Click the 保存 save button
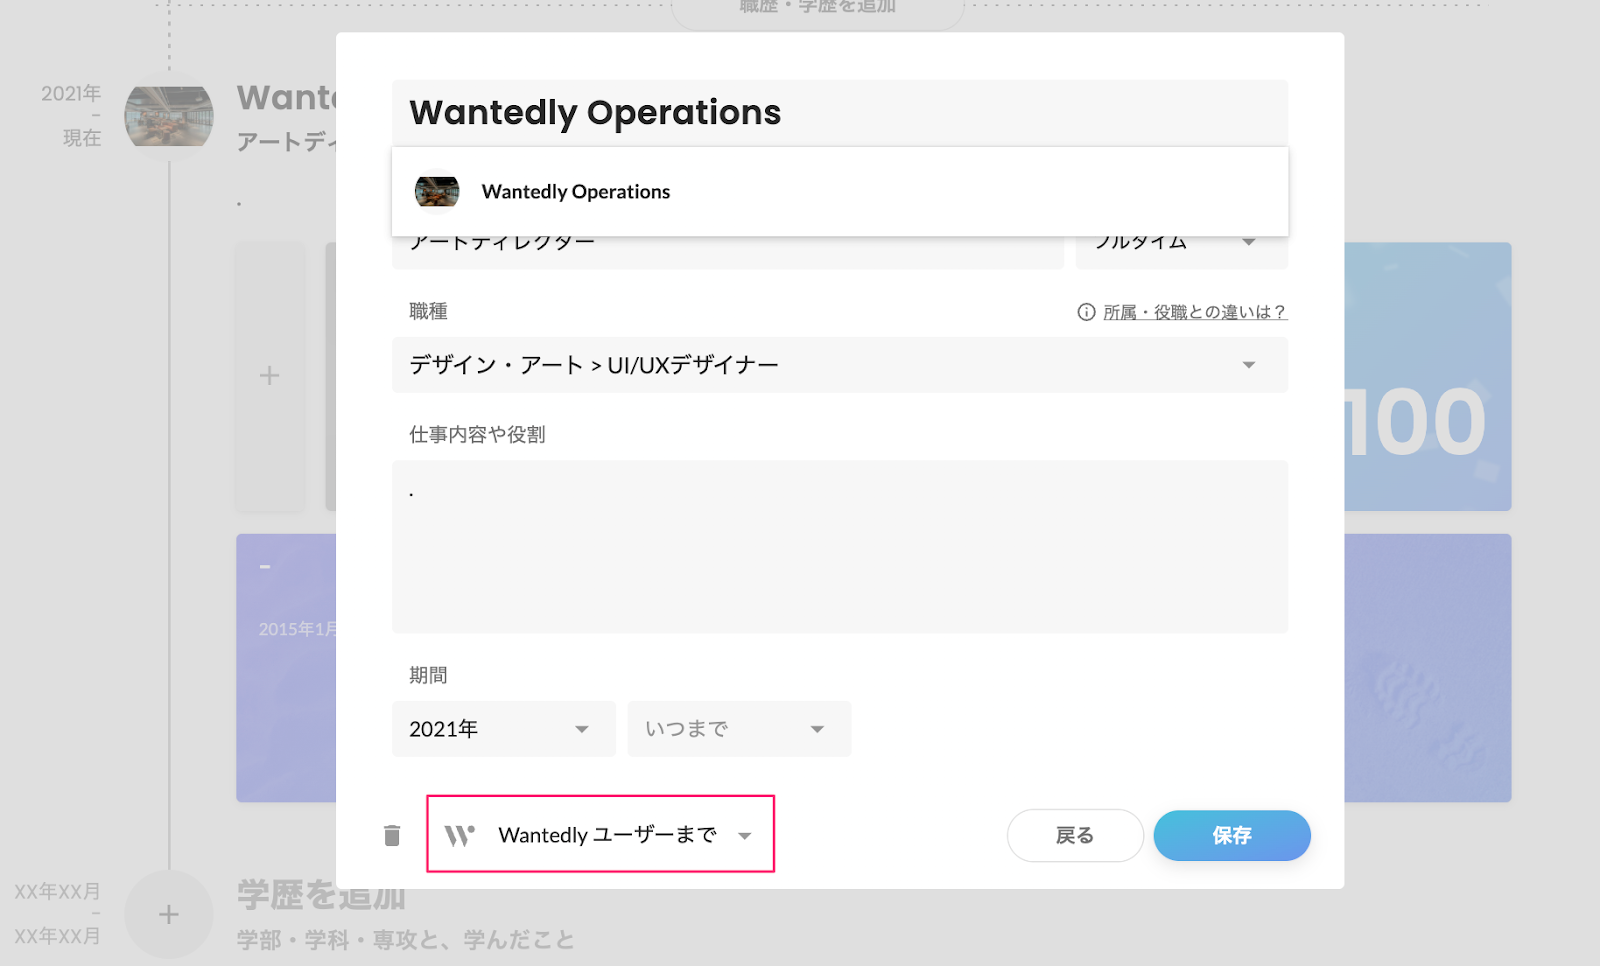 click(x=1232, y=835)
